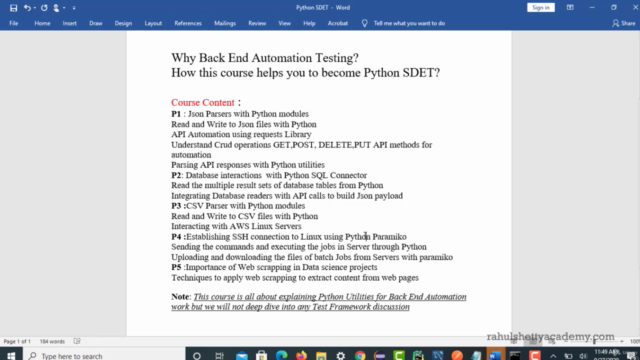This screenshot has width=640, height=360.
Task: Open Cortana circle icon on taskbar
Action: [x=197, y=356]
